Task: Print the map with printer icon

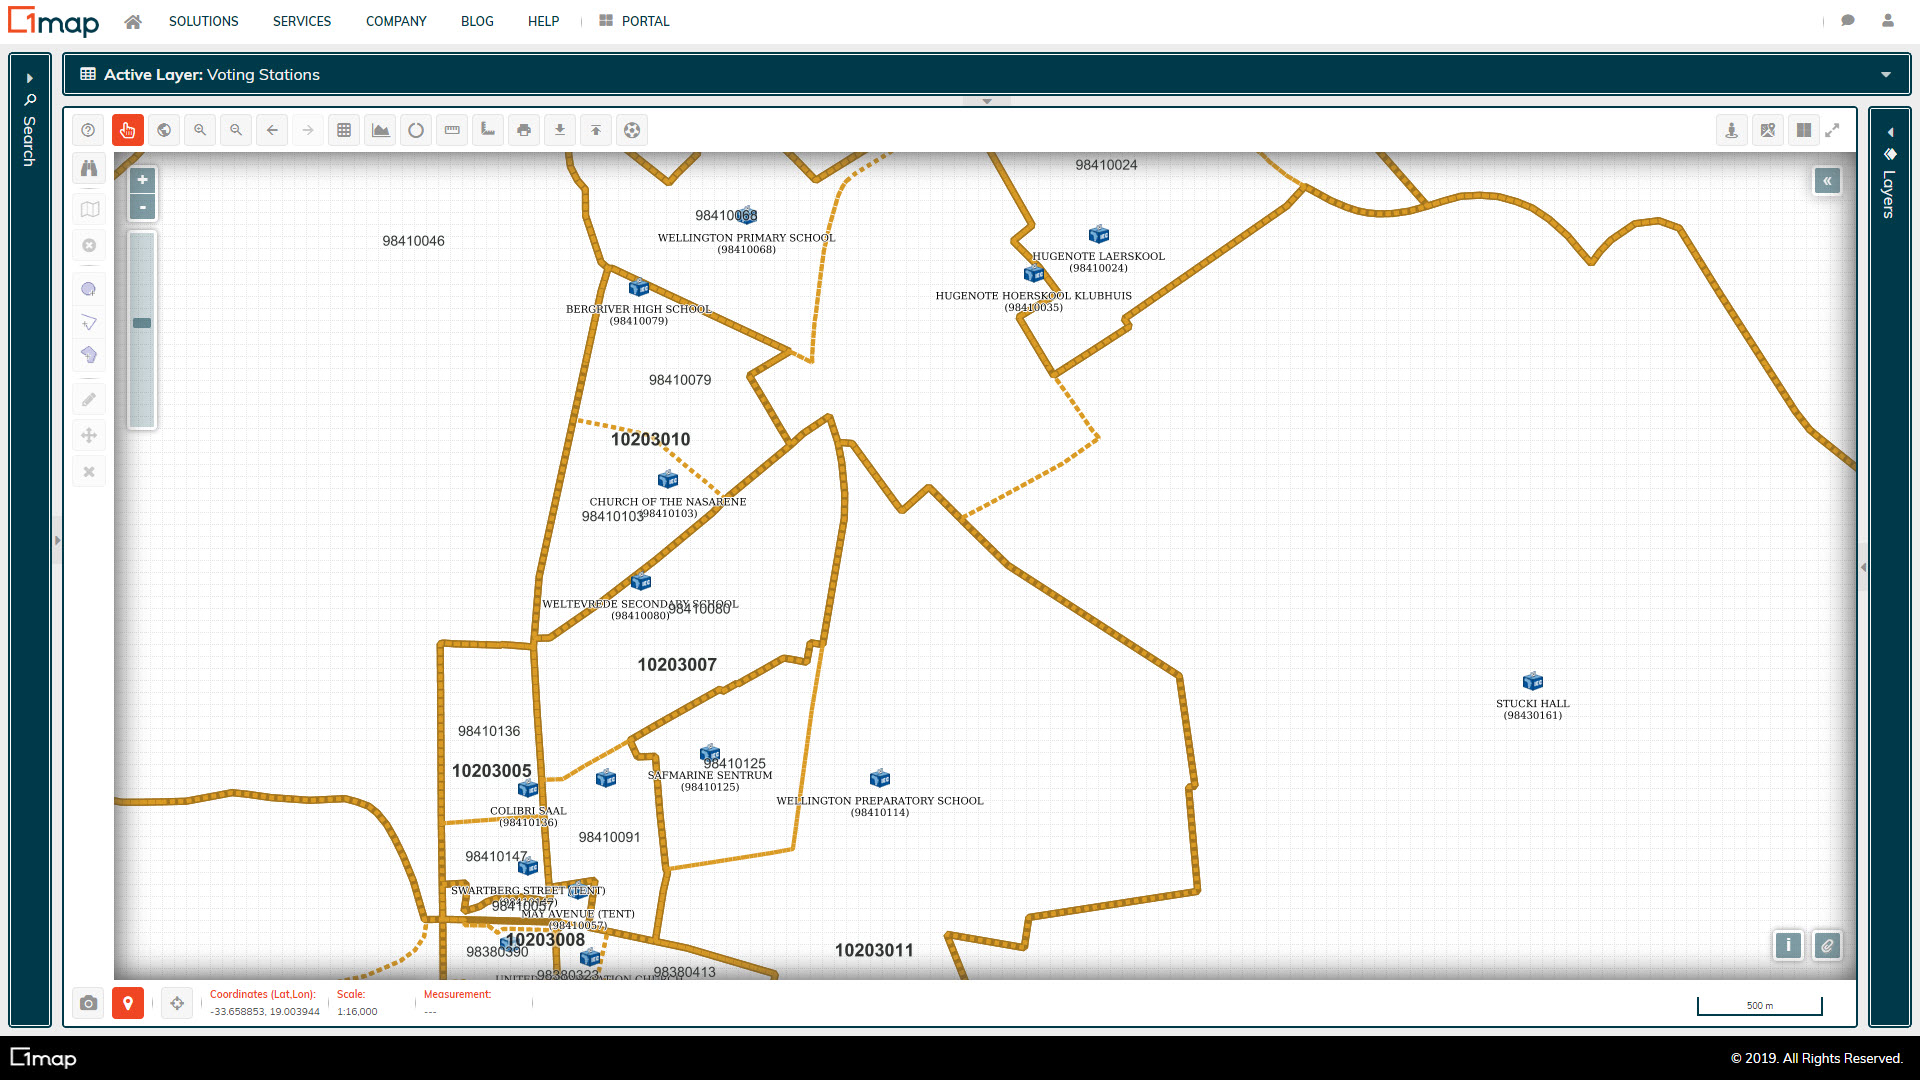Action: [524, 130]
